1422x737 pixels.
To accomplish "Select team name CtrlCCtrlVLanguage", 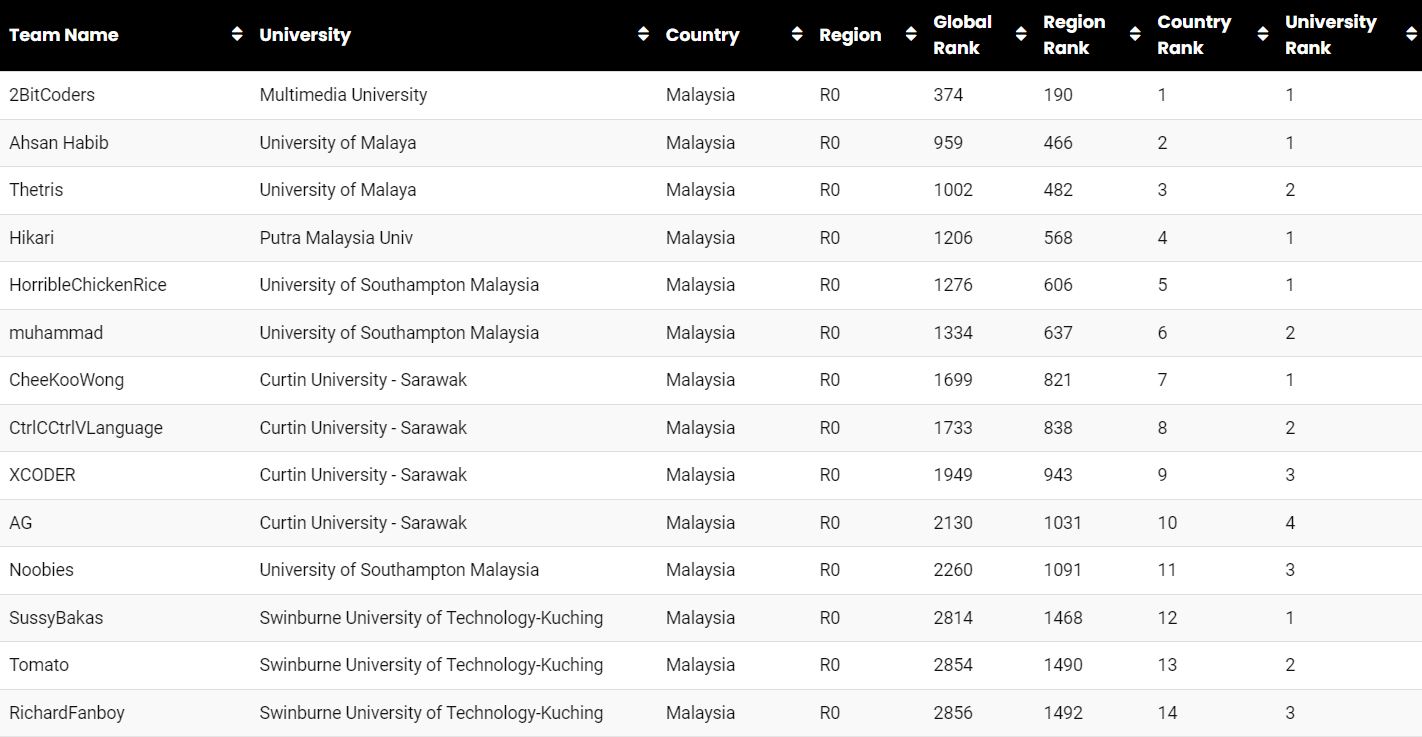I will click(x=86, y=428).
